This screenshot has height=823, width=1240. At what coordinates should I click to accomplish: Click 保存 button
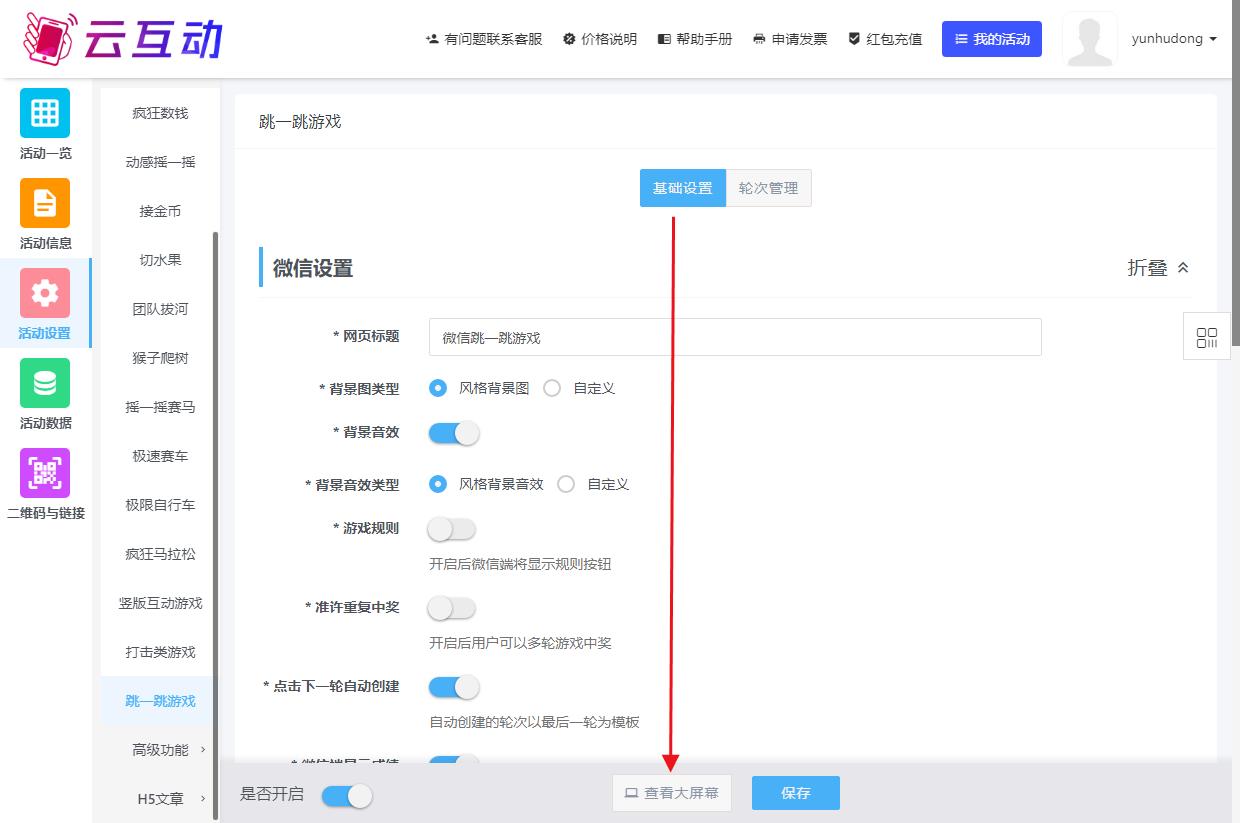tap(796, 793)
